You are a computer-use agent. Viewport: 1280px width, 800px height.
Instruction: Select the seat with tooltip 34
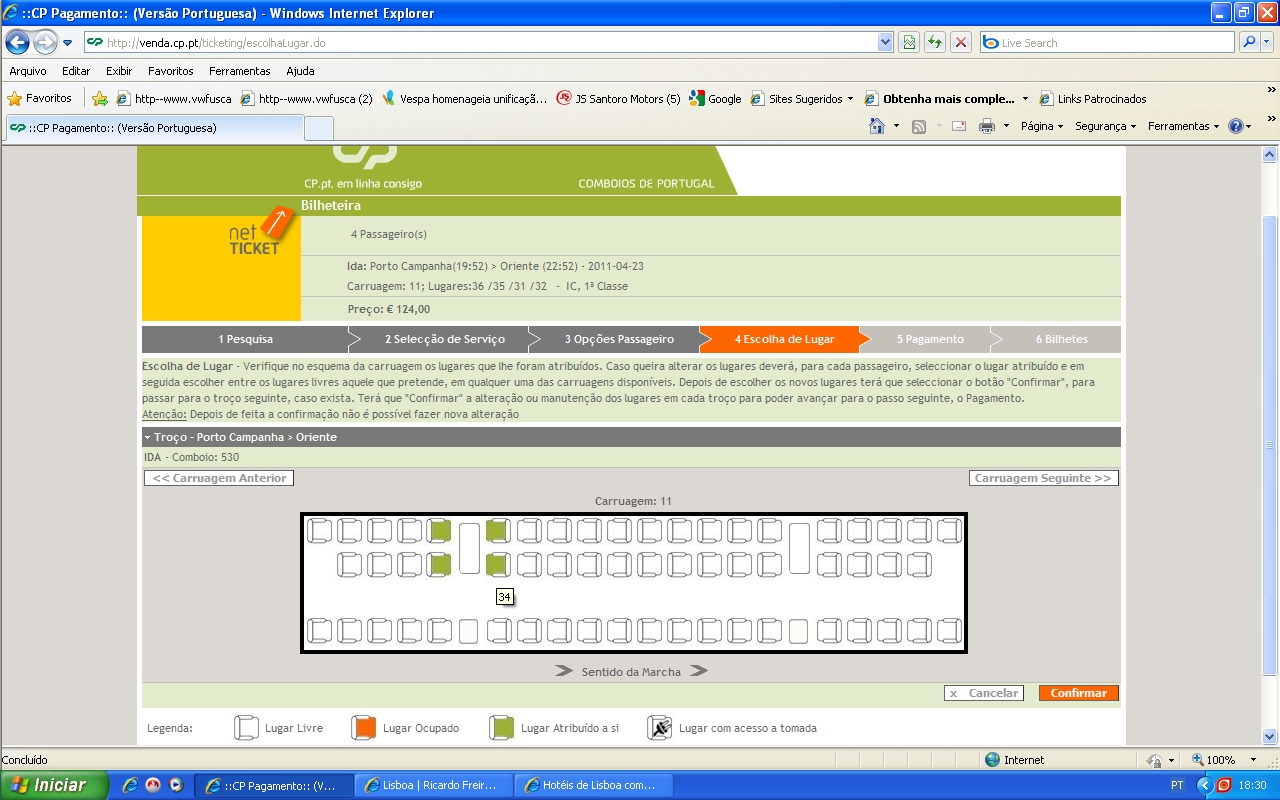click(497, 566)
